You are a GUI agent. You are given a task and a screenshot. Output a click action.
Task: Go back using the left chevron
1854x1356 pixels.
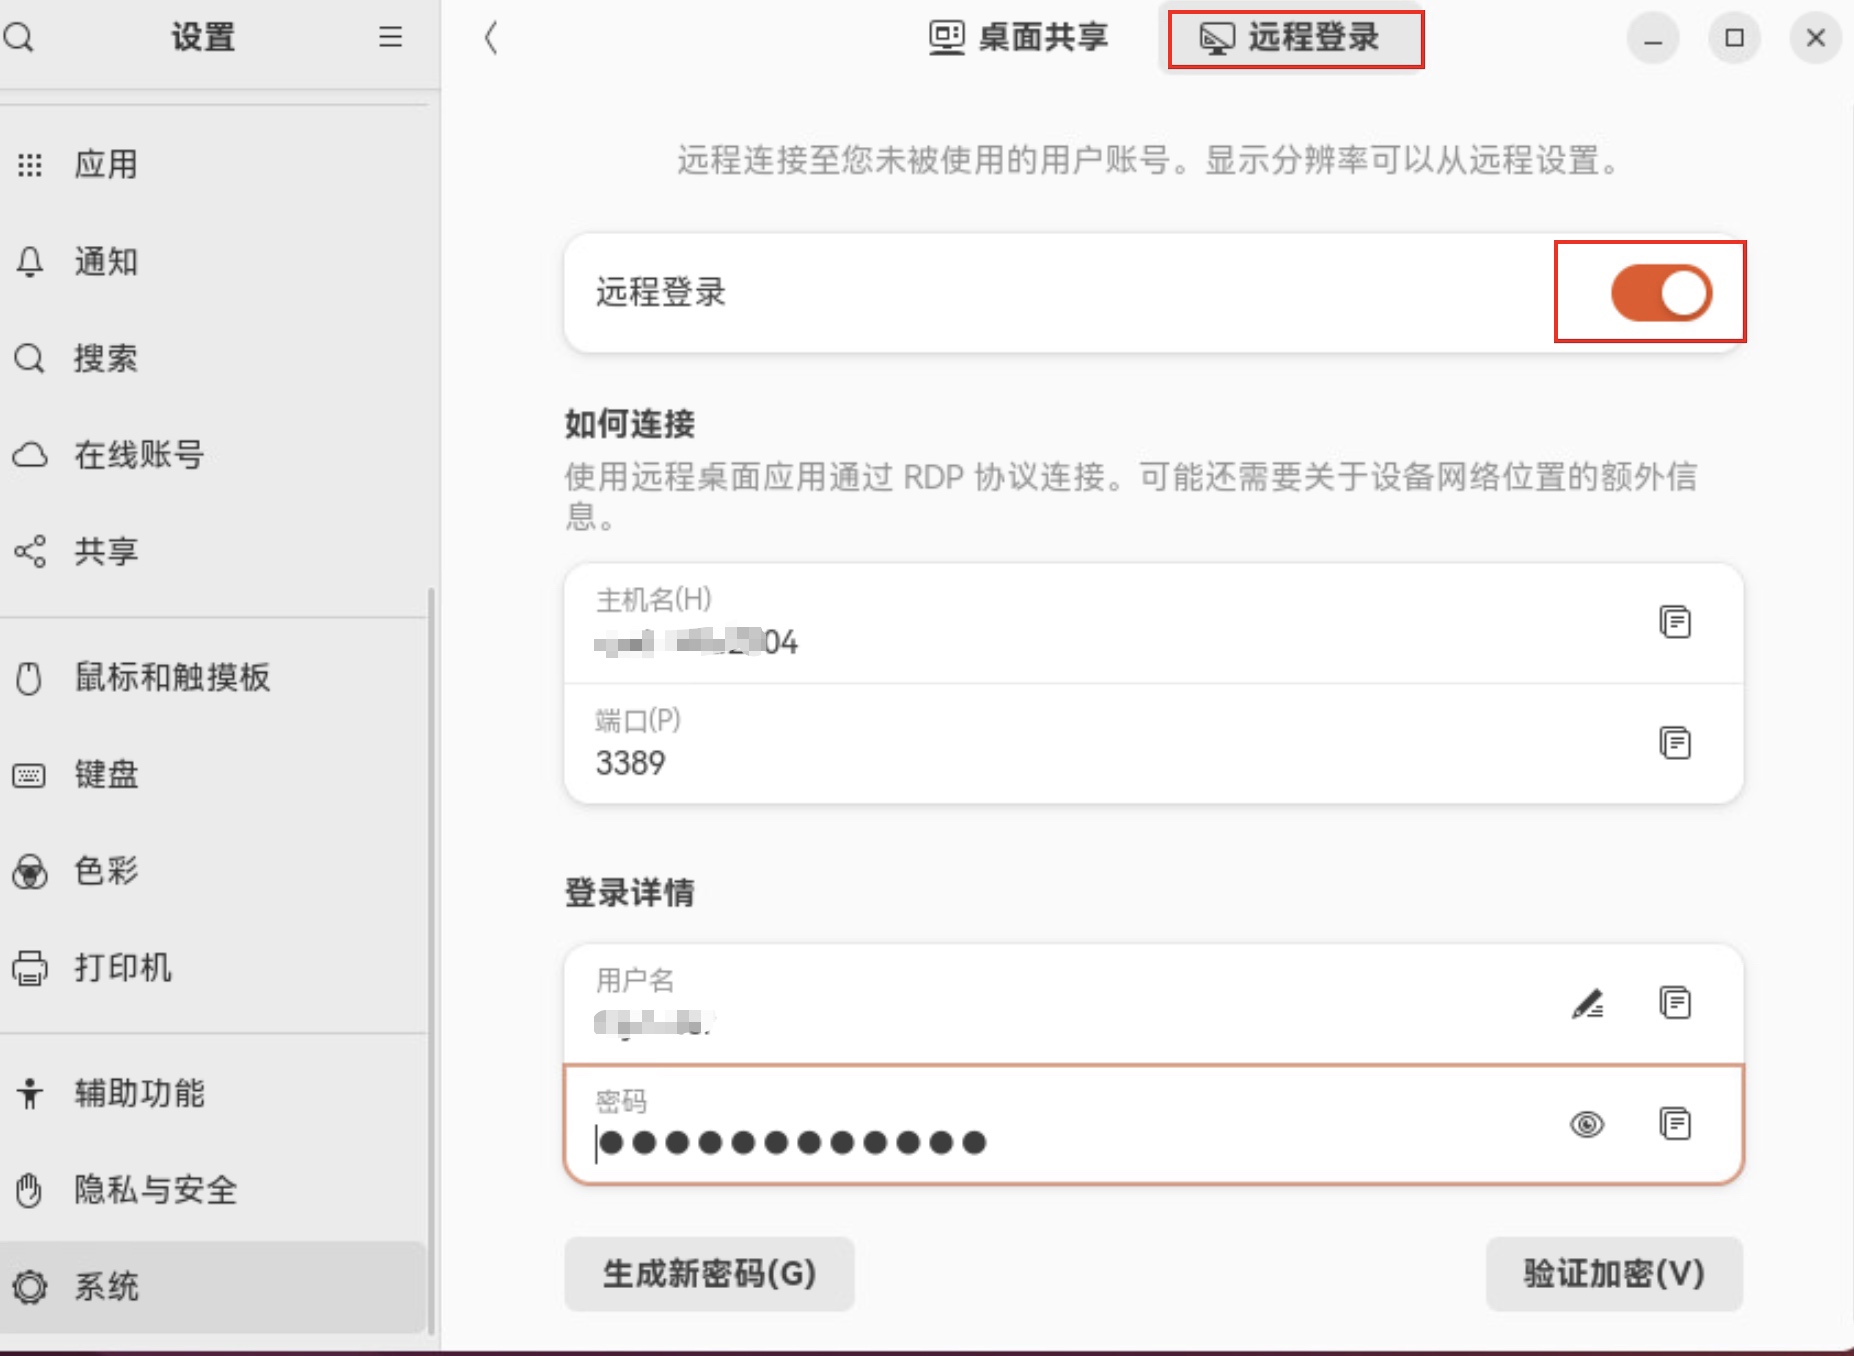[x=491, y=38]
